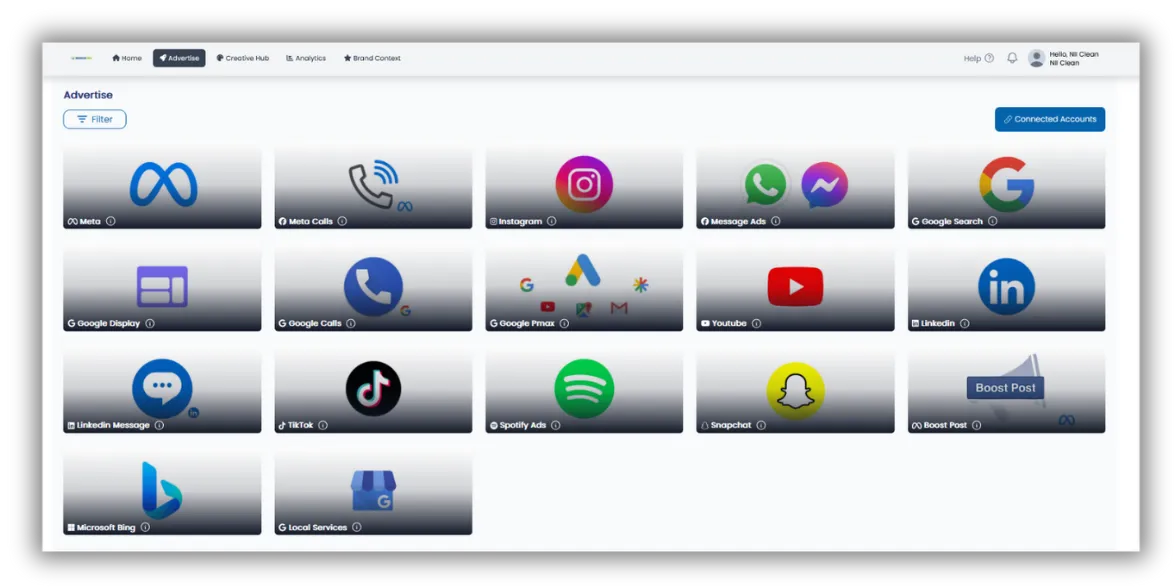
Task: Show info for Google Pmax
Action: click(x=565, y=324)
